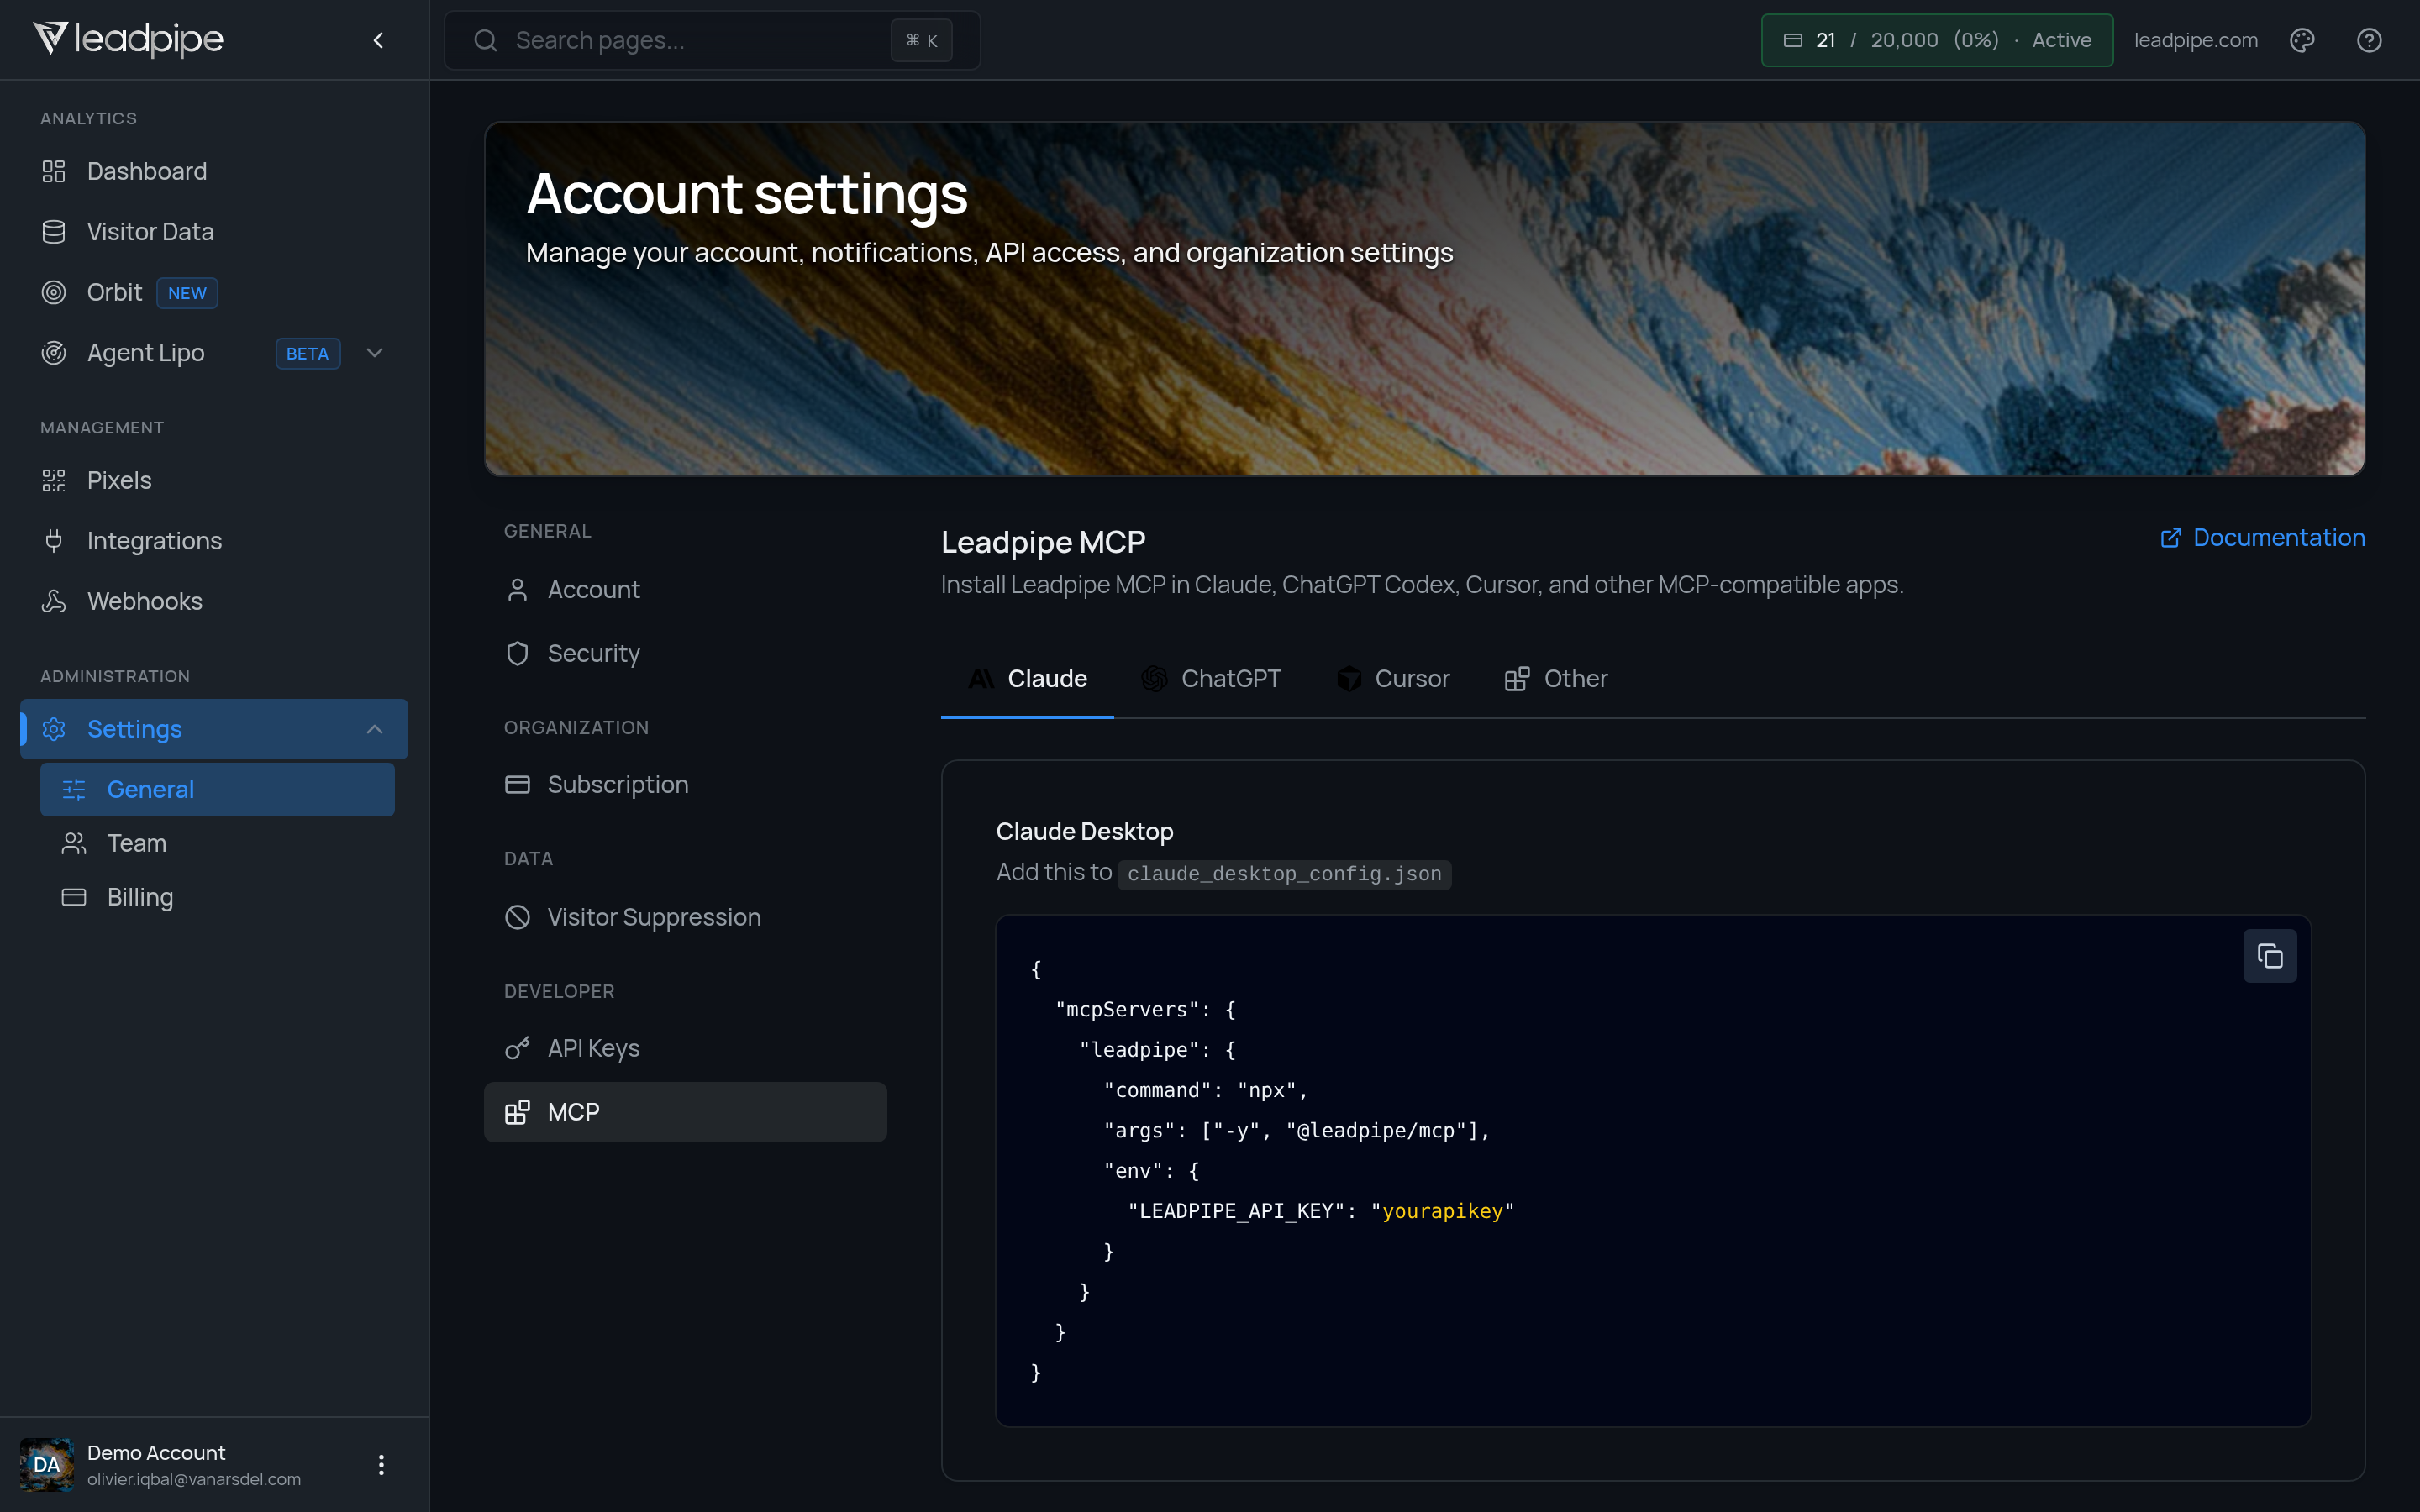2420x1512 pixels.
Task: Open the Documentation link
Action: point(2263,538)
